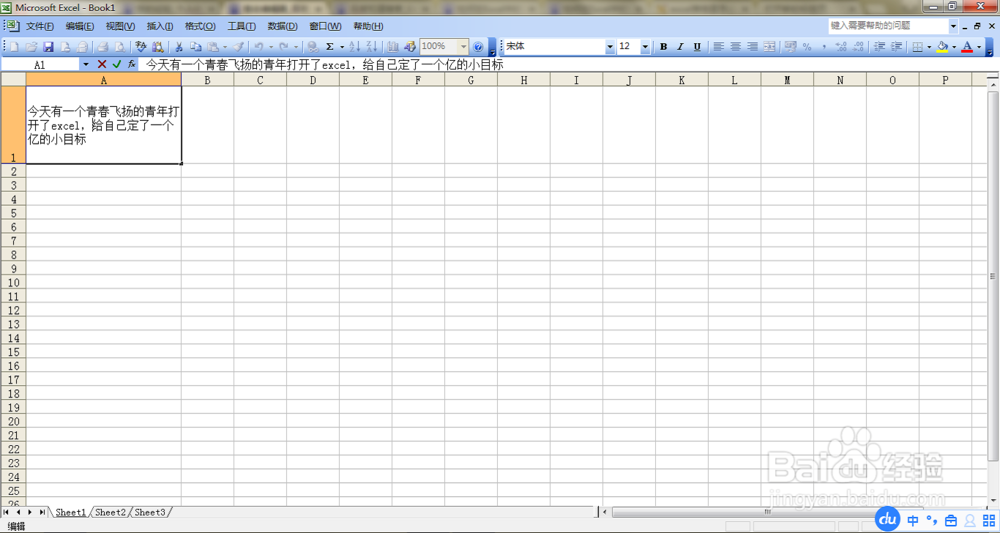Open the 编辑(E) menu
The image size is (1000, 533).
80,26
